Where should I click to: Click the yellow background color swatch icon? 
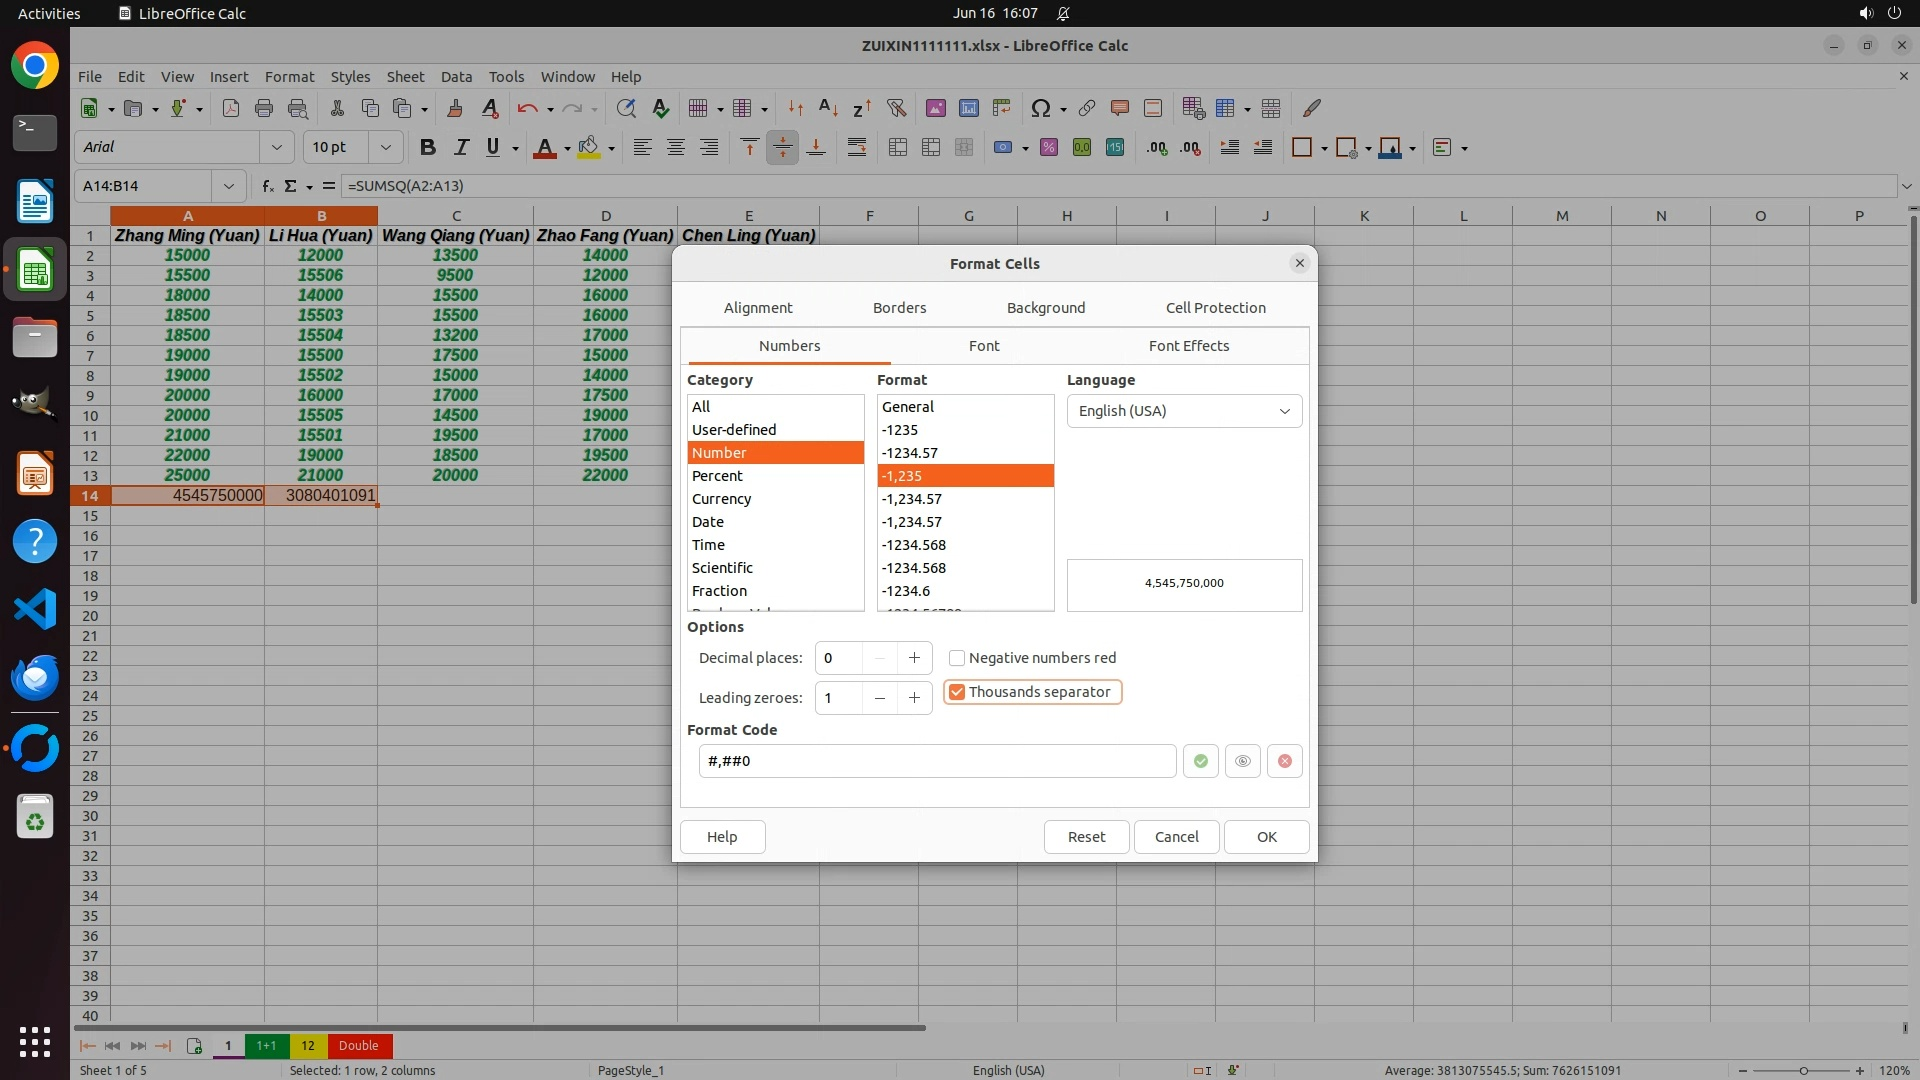[x=588, y=147]
